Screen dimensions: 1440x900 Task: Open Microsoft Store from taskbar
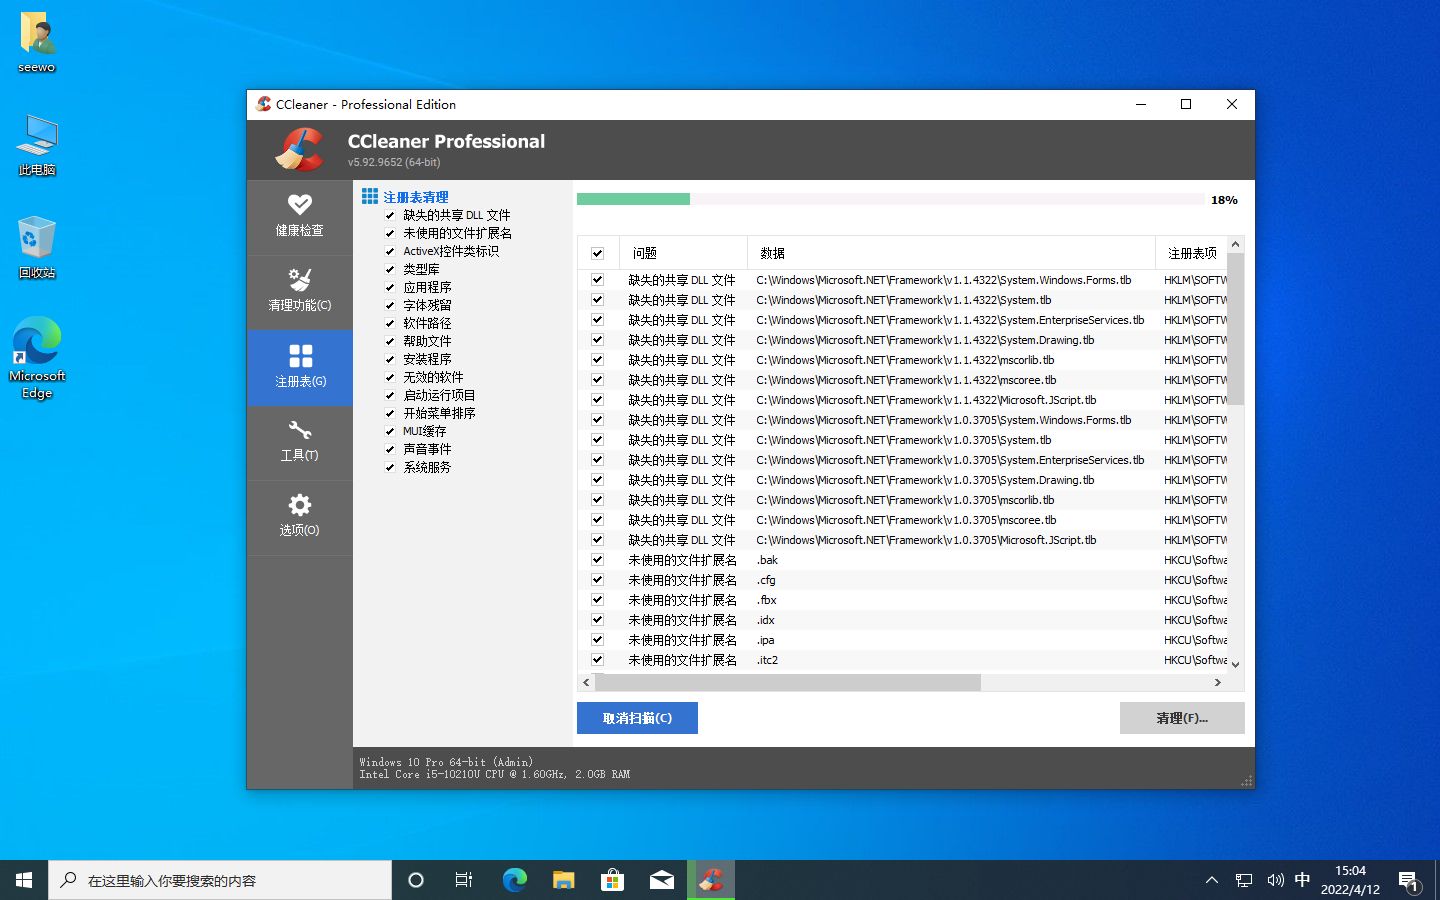612,880
